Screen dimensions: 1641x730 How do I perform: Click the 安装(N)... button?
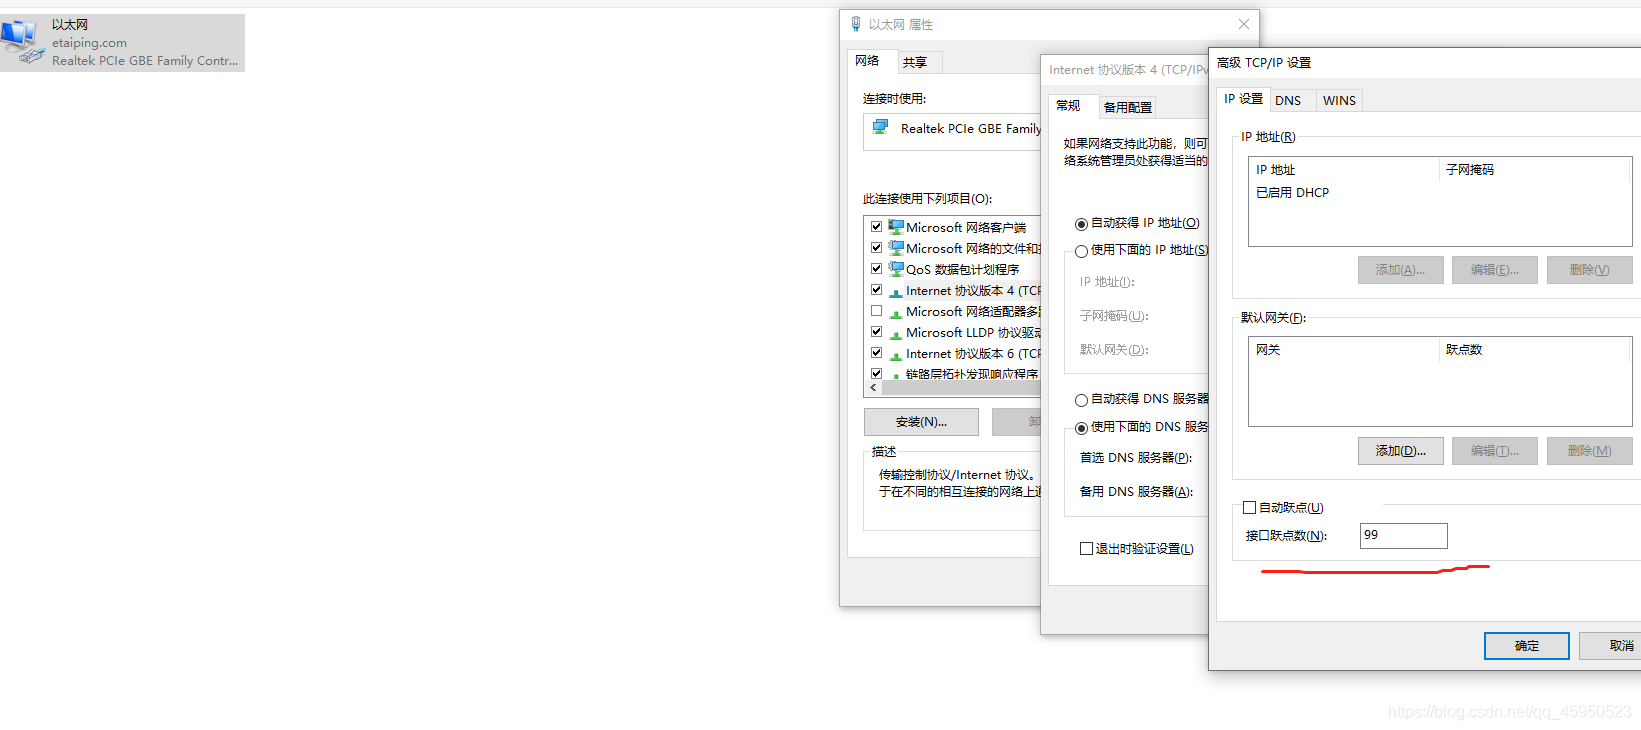point(921,422)
